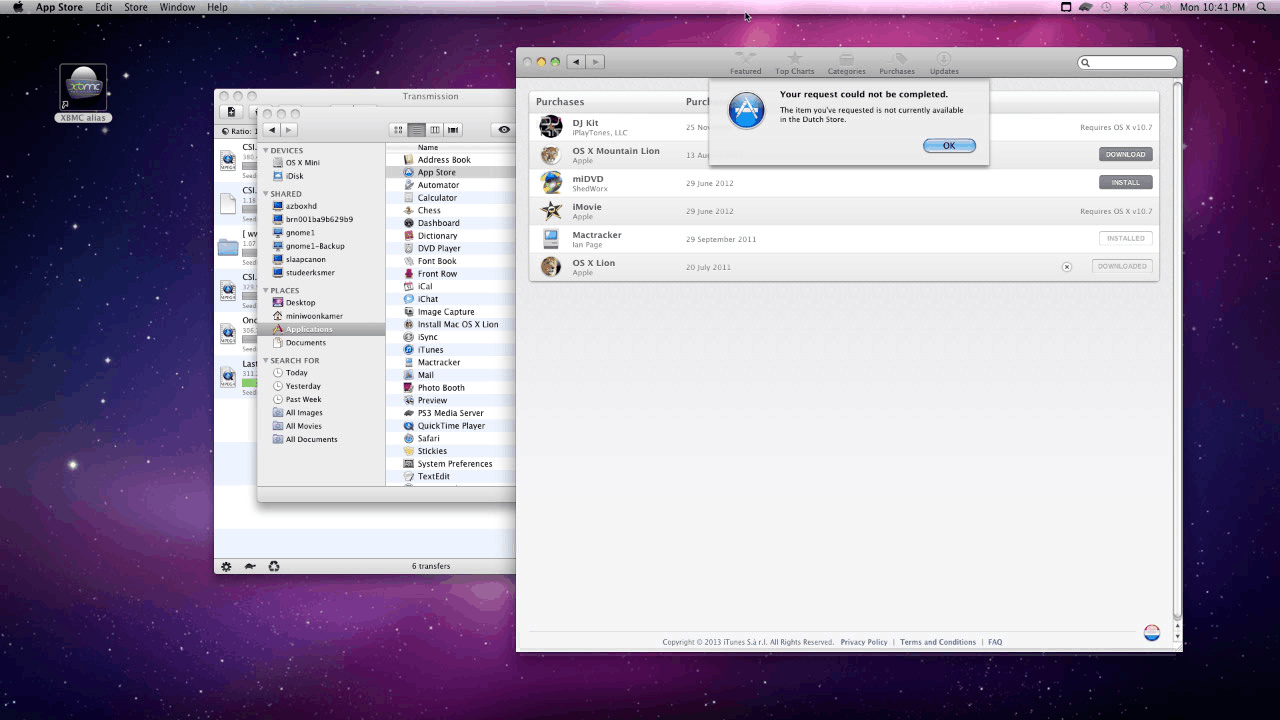The height and width of the screenshot is (720, 1280).
Task: Click the DJ Kit app icon
Action: coord(551,126)
